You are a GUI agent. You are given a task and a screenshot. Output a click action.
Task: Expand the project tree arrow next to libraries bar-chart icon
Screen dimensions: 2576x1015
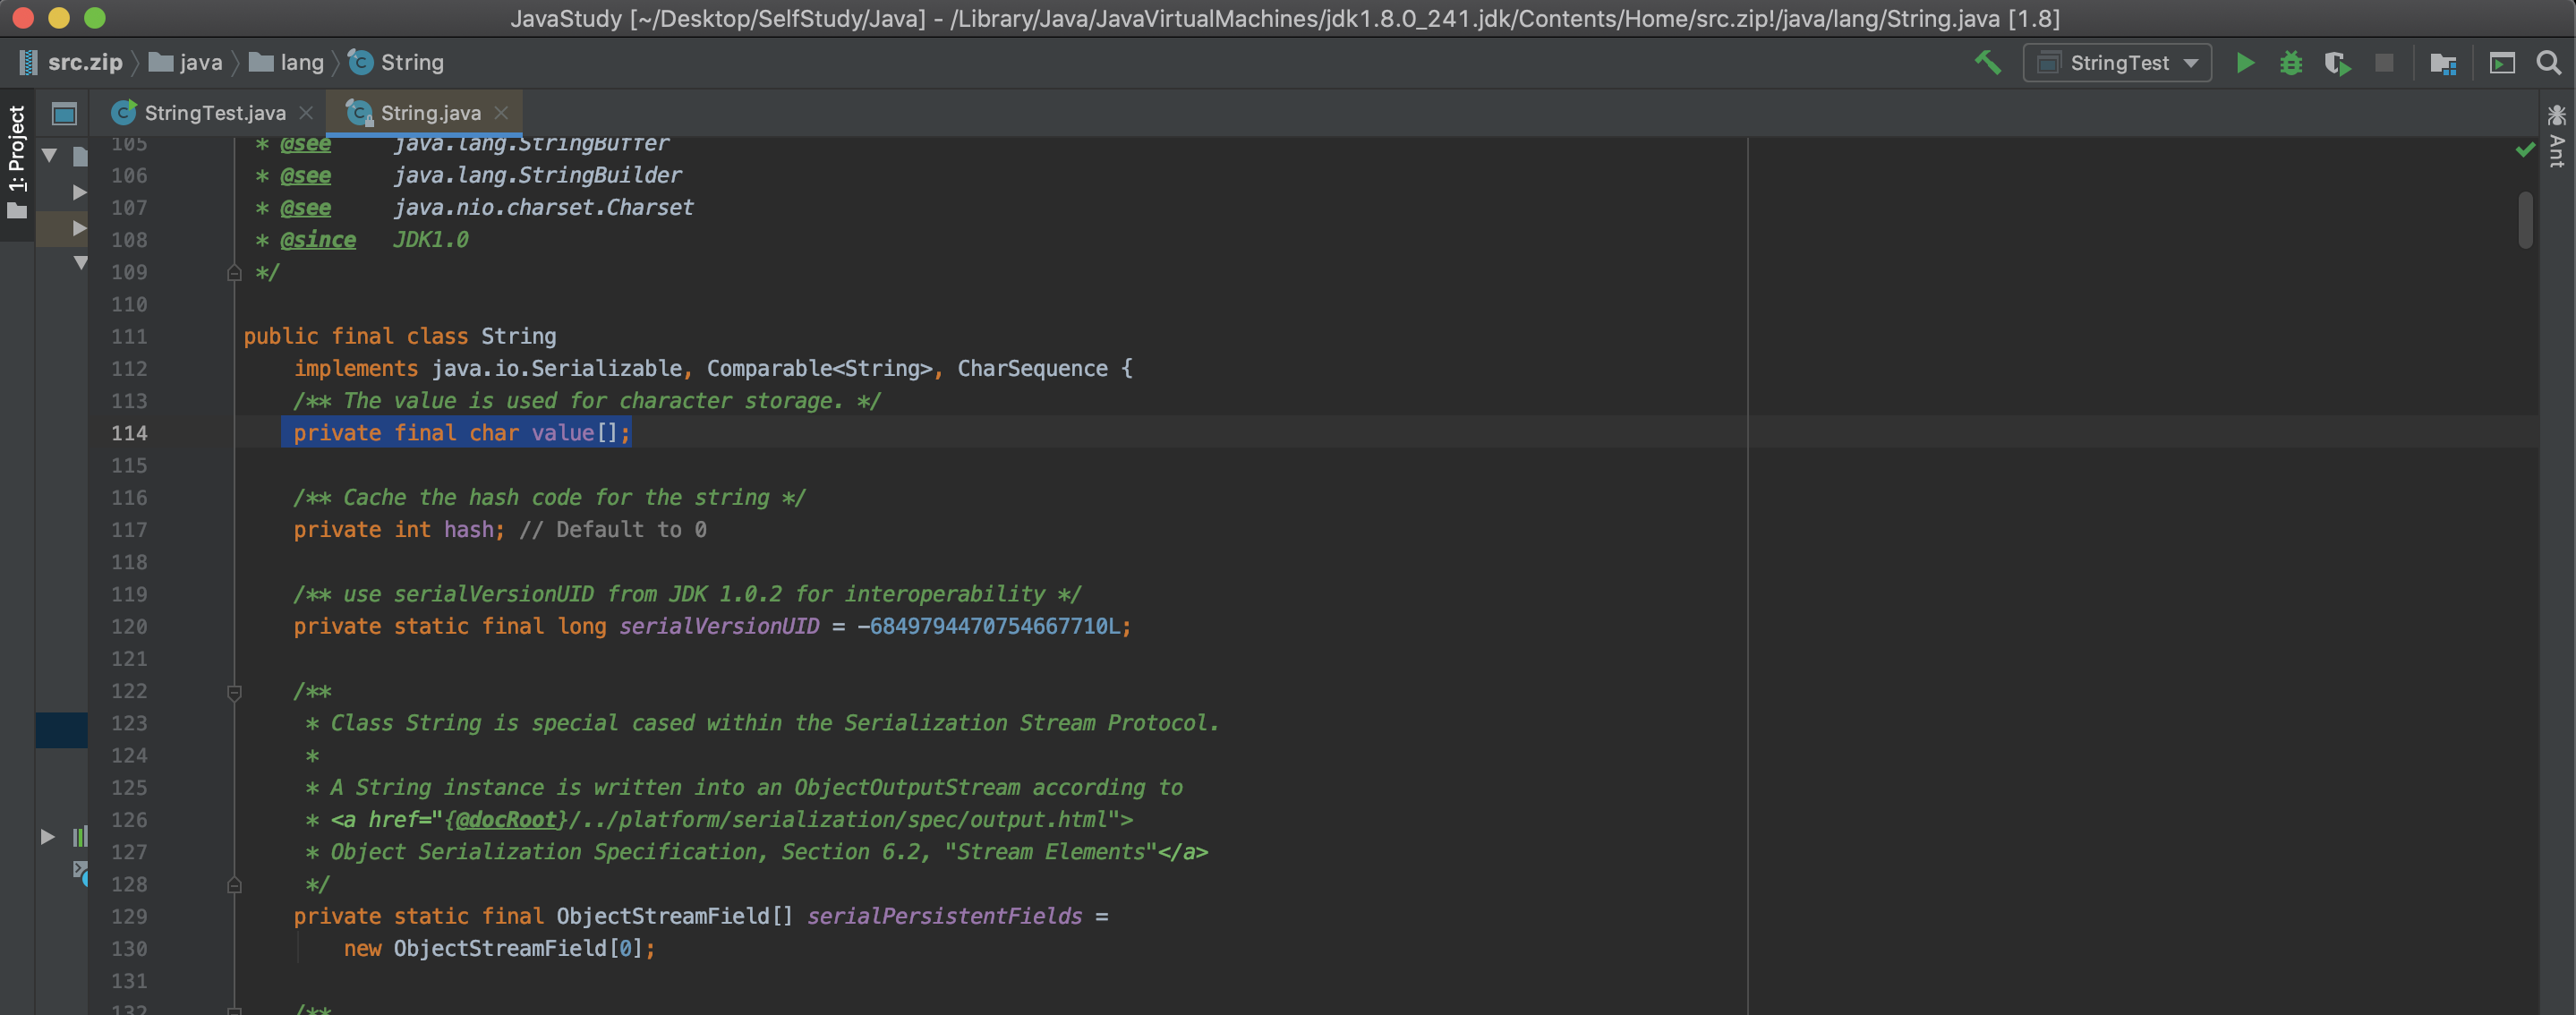tap(47, 837)
